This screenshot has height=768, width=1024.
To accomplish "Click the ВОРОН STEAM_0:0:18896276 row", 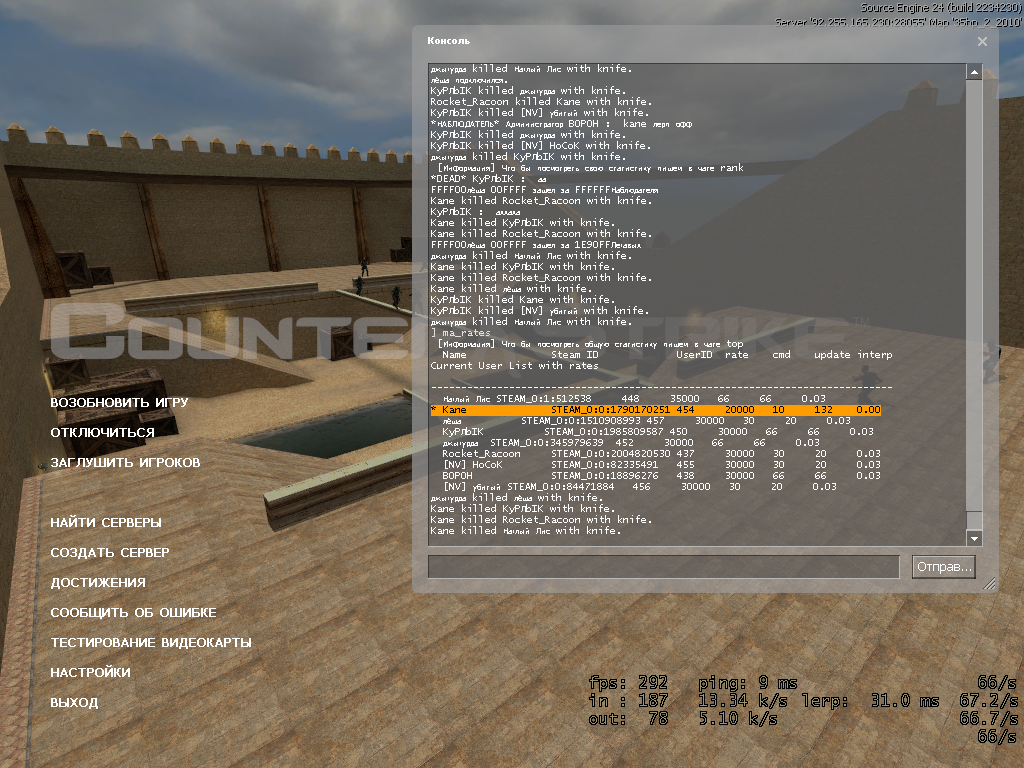I will click(x=661, y=475).
